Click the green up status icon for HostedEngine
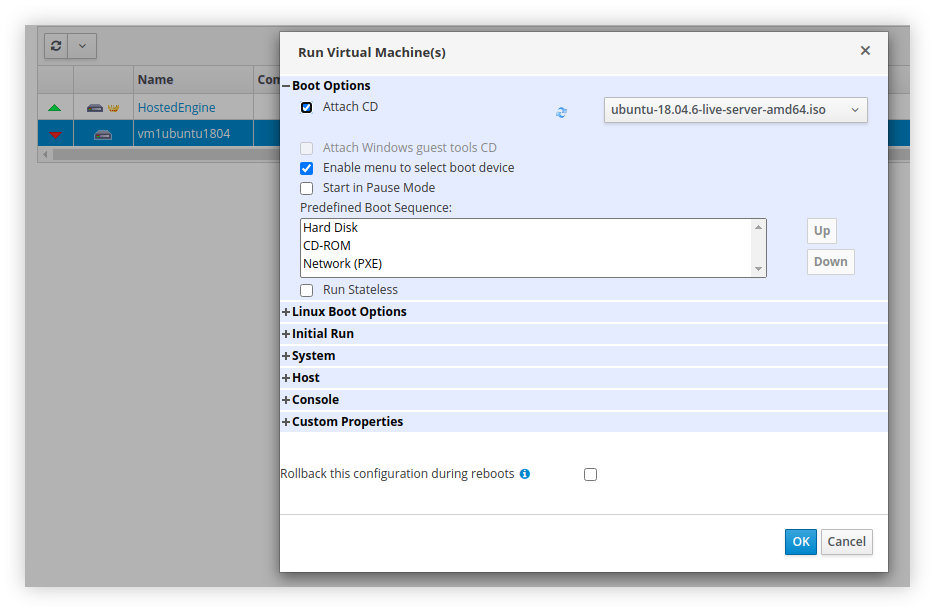The width and height of the screenshot is (935, 612). pos(55,108)
